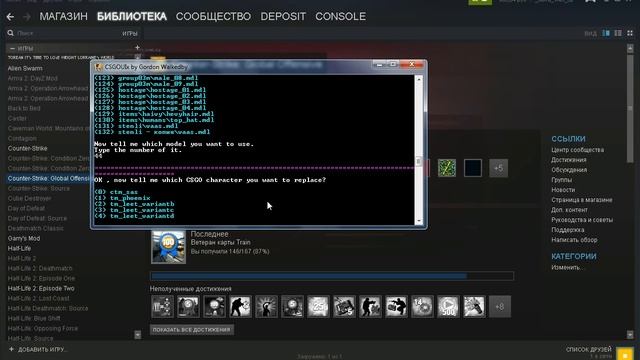640x360 pixels.
Task: Select Day of Defeat: Source
Action: (x=37, y=218)
